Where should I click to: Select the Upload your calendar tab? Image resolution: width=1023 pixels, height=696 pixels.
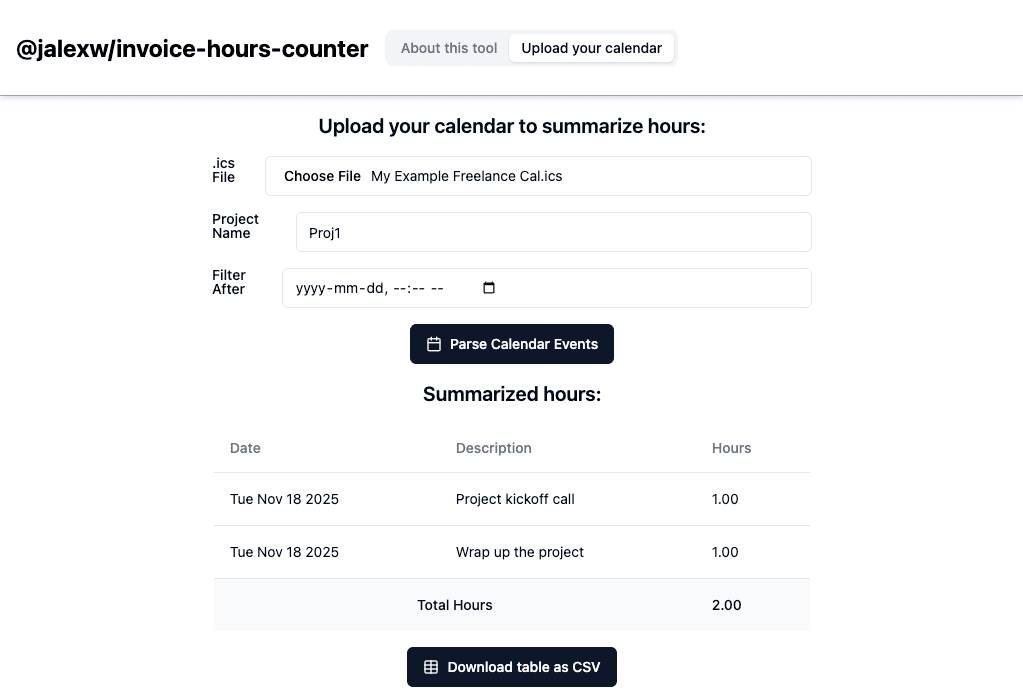tap(591, 48)
